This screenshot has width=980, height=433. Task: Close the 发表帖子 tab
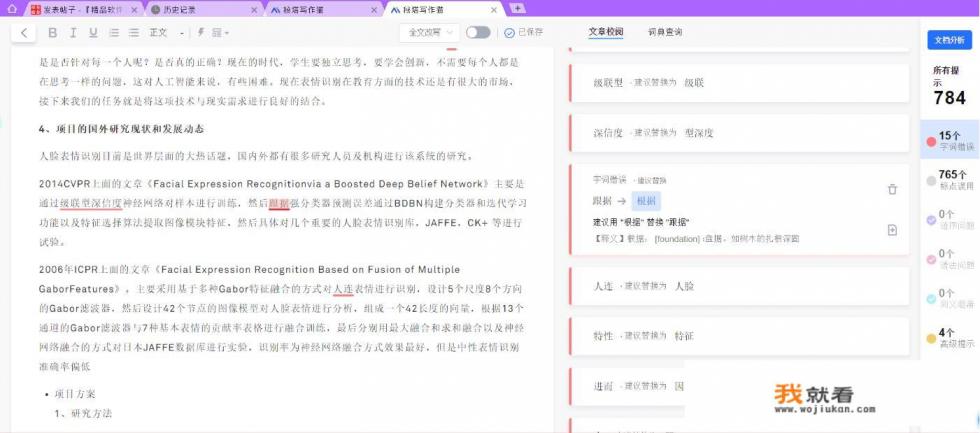coord(134,10)
